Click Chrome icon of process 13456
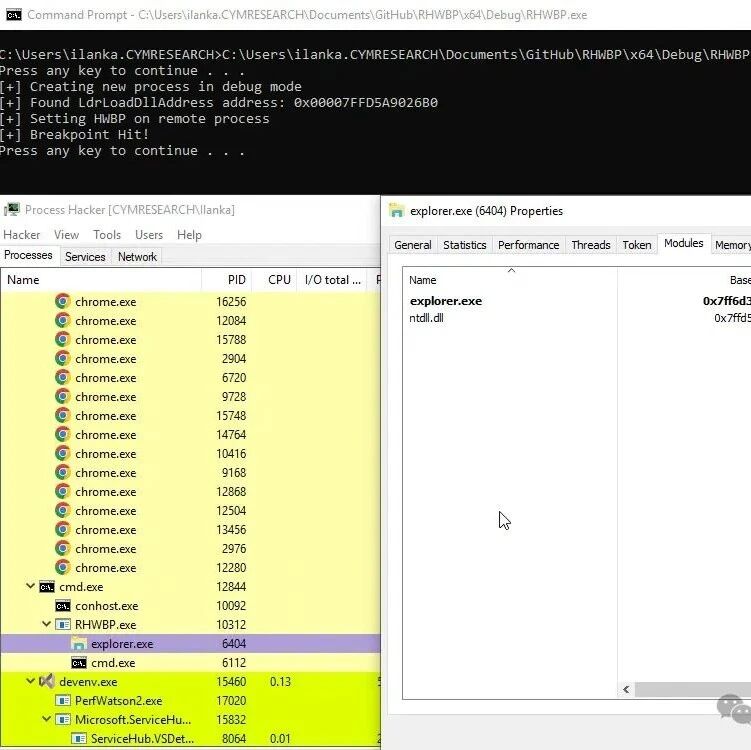This screenshot has height=750, width=751. pos(62,529)
